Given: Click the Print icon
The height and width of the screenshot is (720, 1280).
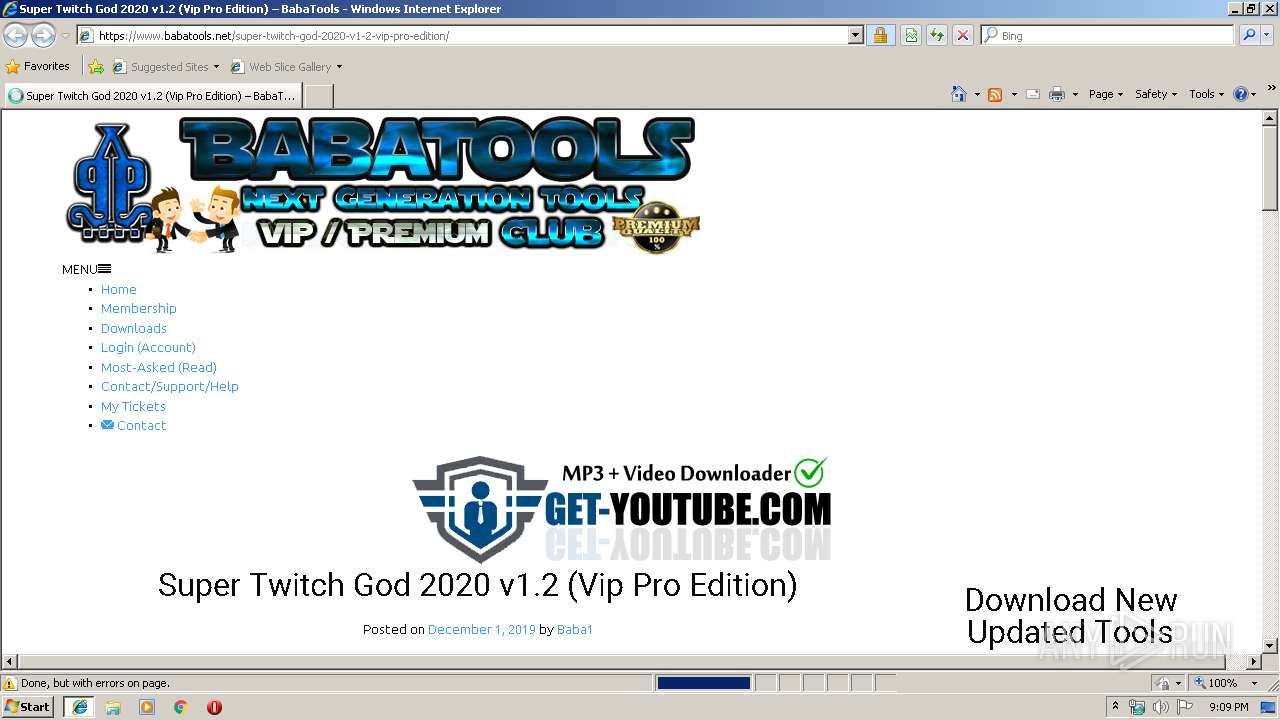Looking at the screenshot, I should point(1057,94).
